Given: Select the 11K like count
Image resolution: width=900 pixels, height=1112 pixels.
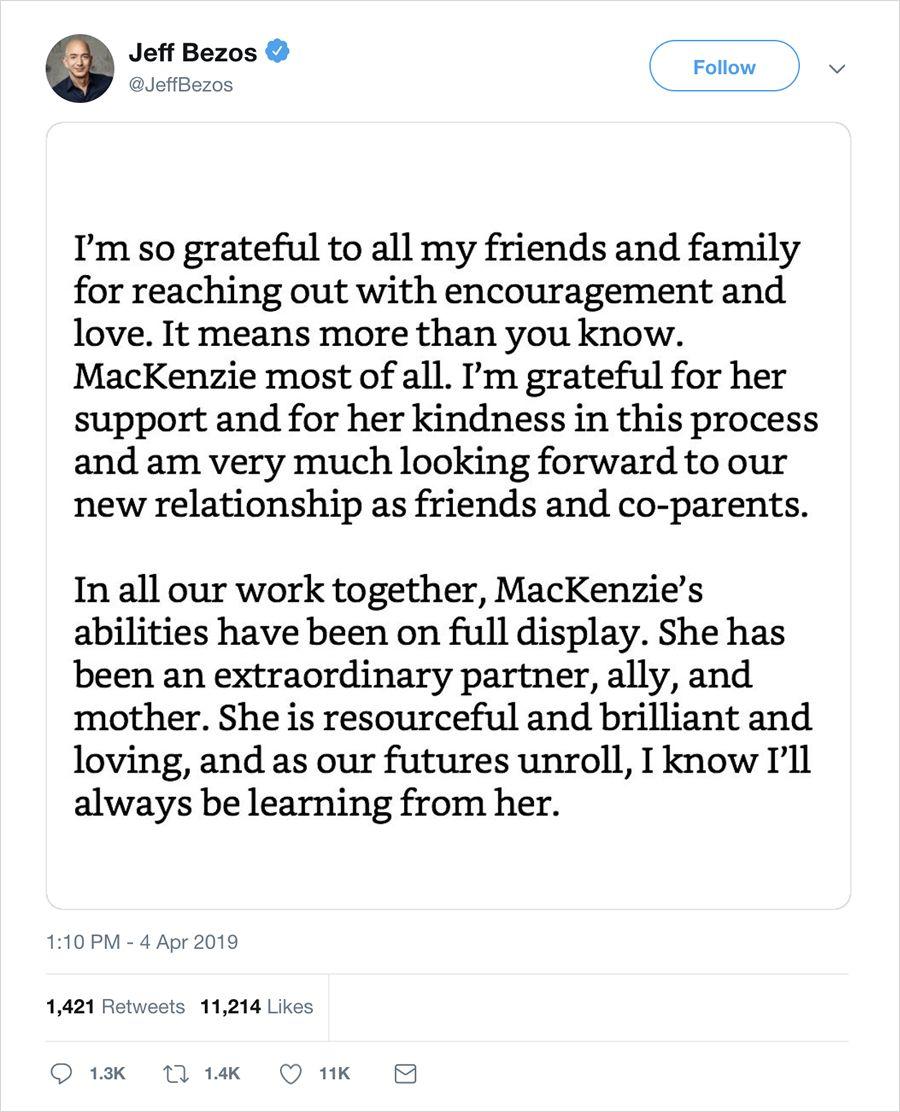Looking at the screenshot, I should (334, 1073).
